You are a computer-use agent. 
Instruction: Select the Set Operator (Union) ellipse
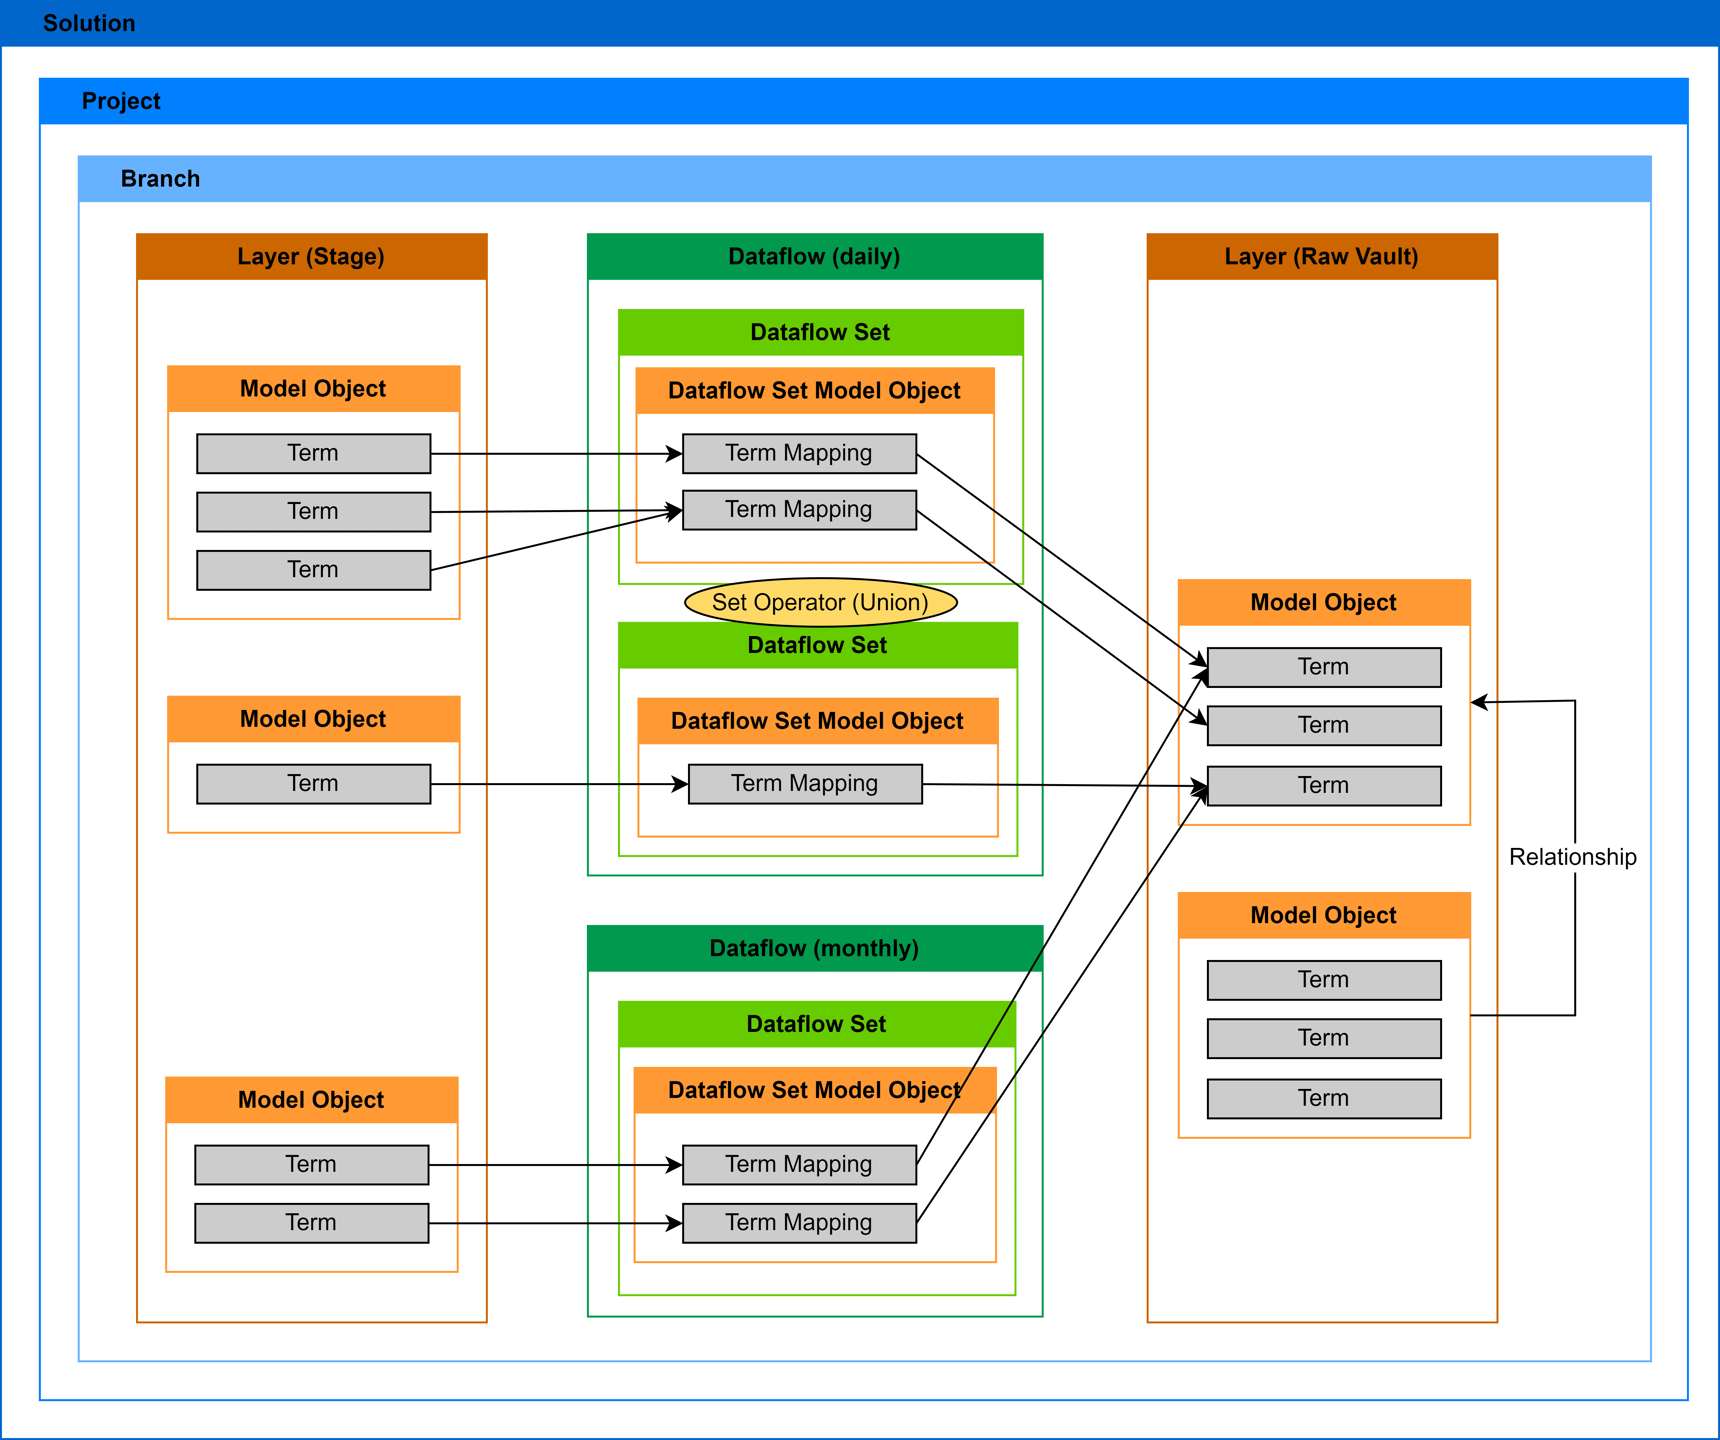[820, 602]
